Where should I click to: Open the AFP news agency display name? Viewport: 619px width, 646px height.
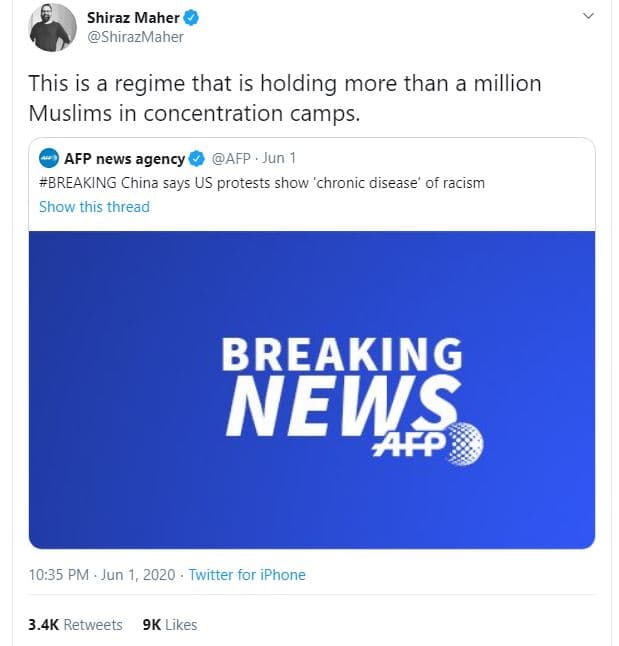pos(124,159)
